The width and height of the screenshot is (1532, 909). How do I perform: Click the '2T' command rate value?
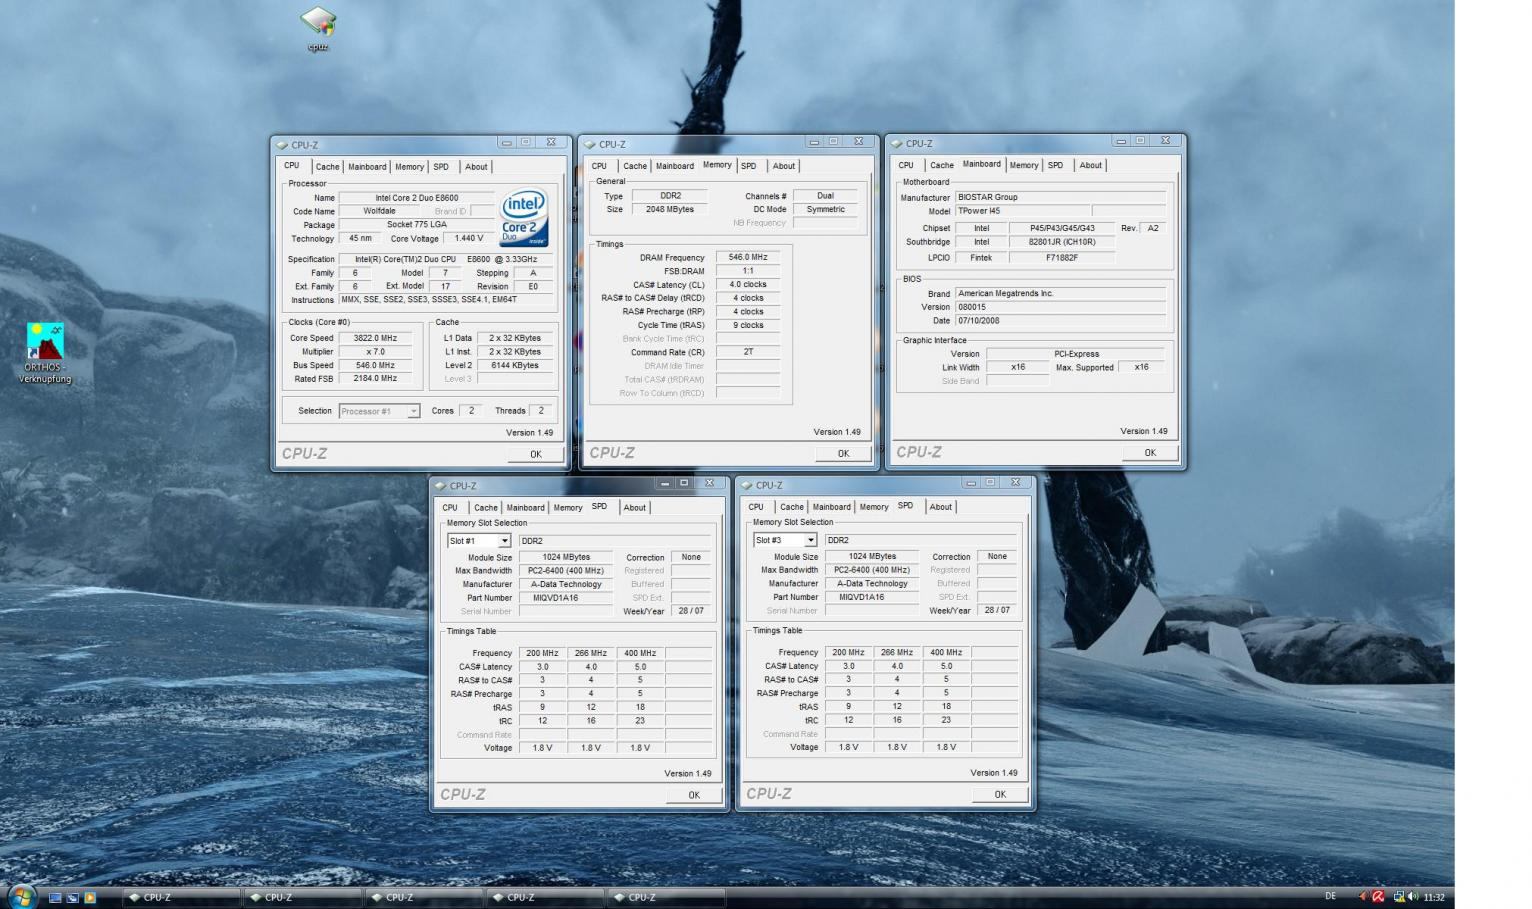pyautogui.click(x=748, y=352)
